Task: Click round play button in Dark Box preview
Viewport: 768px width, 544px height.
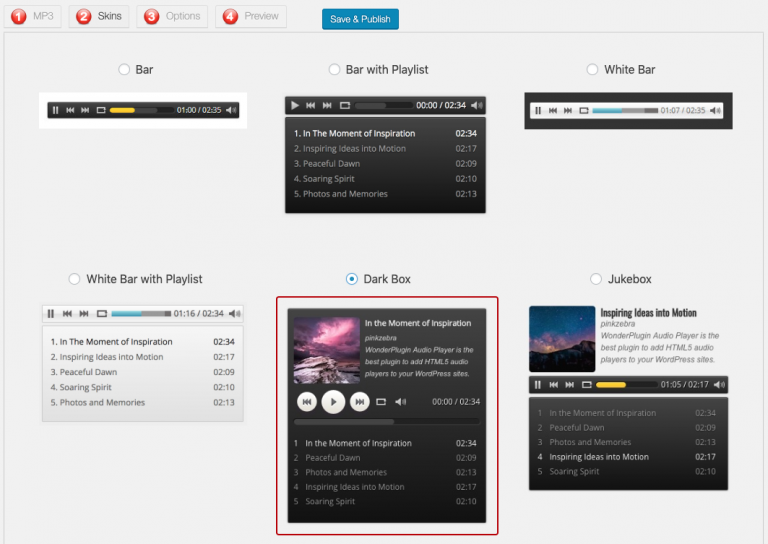Action: click(333, 402)
